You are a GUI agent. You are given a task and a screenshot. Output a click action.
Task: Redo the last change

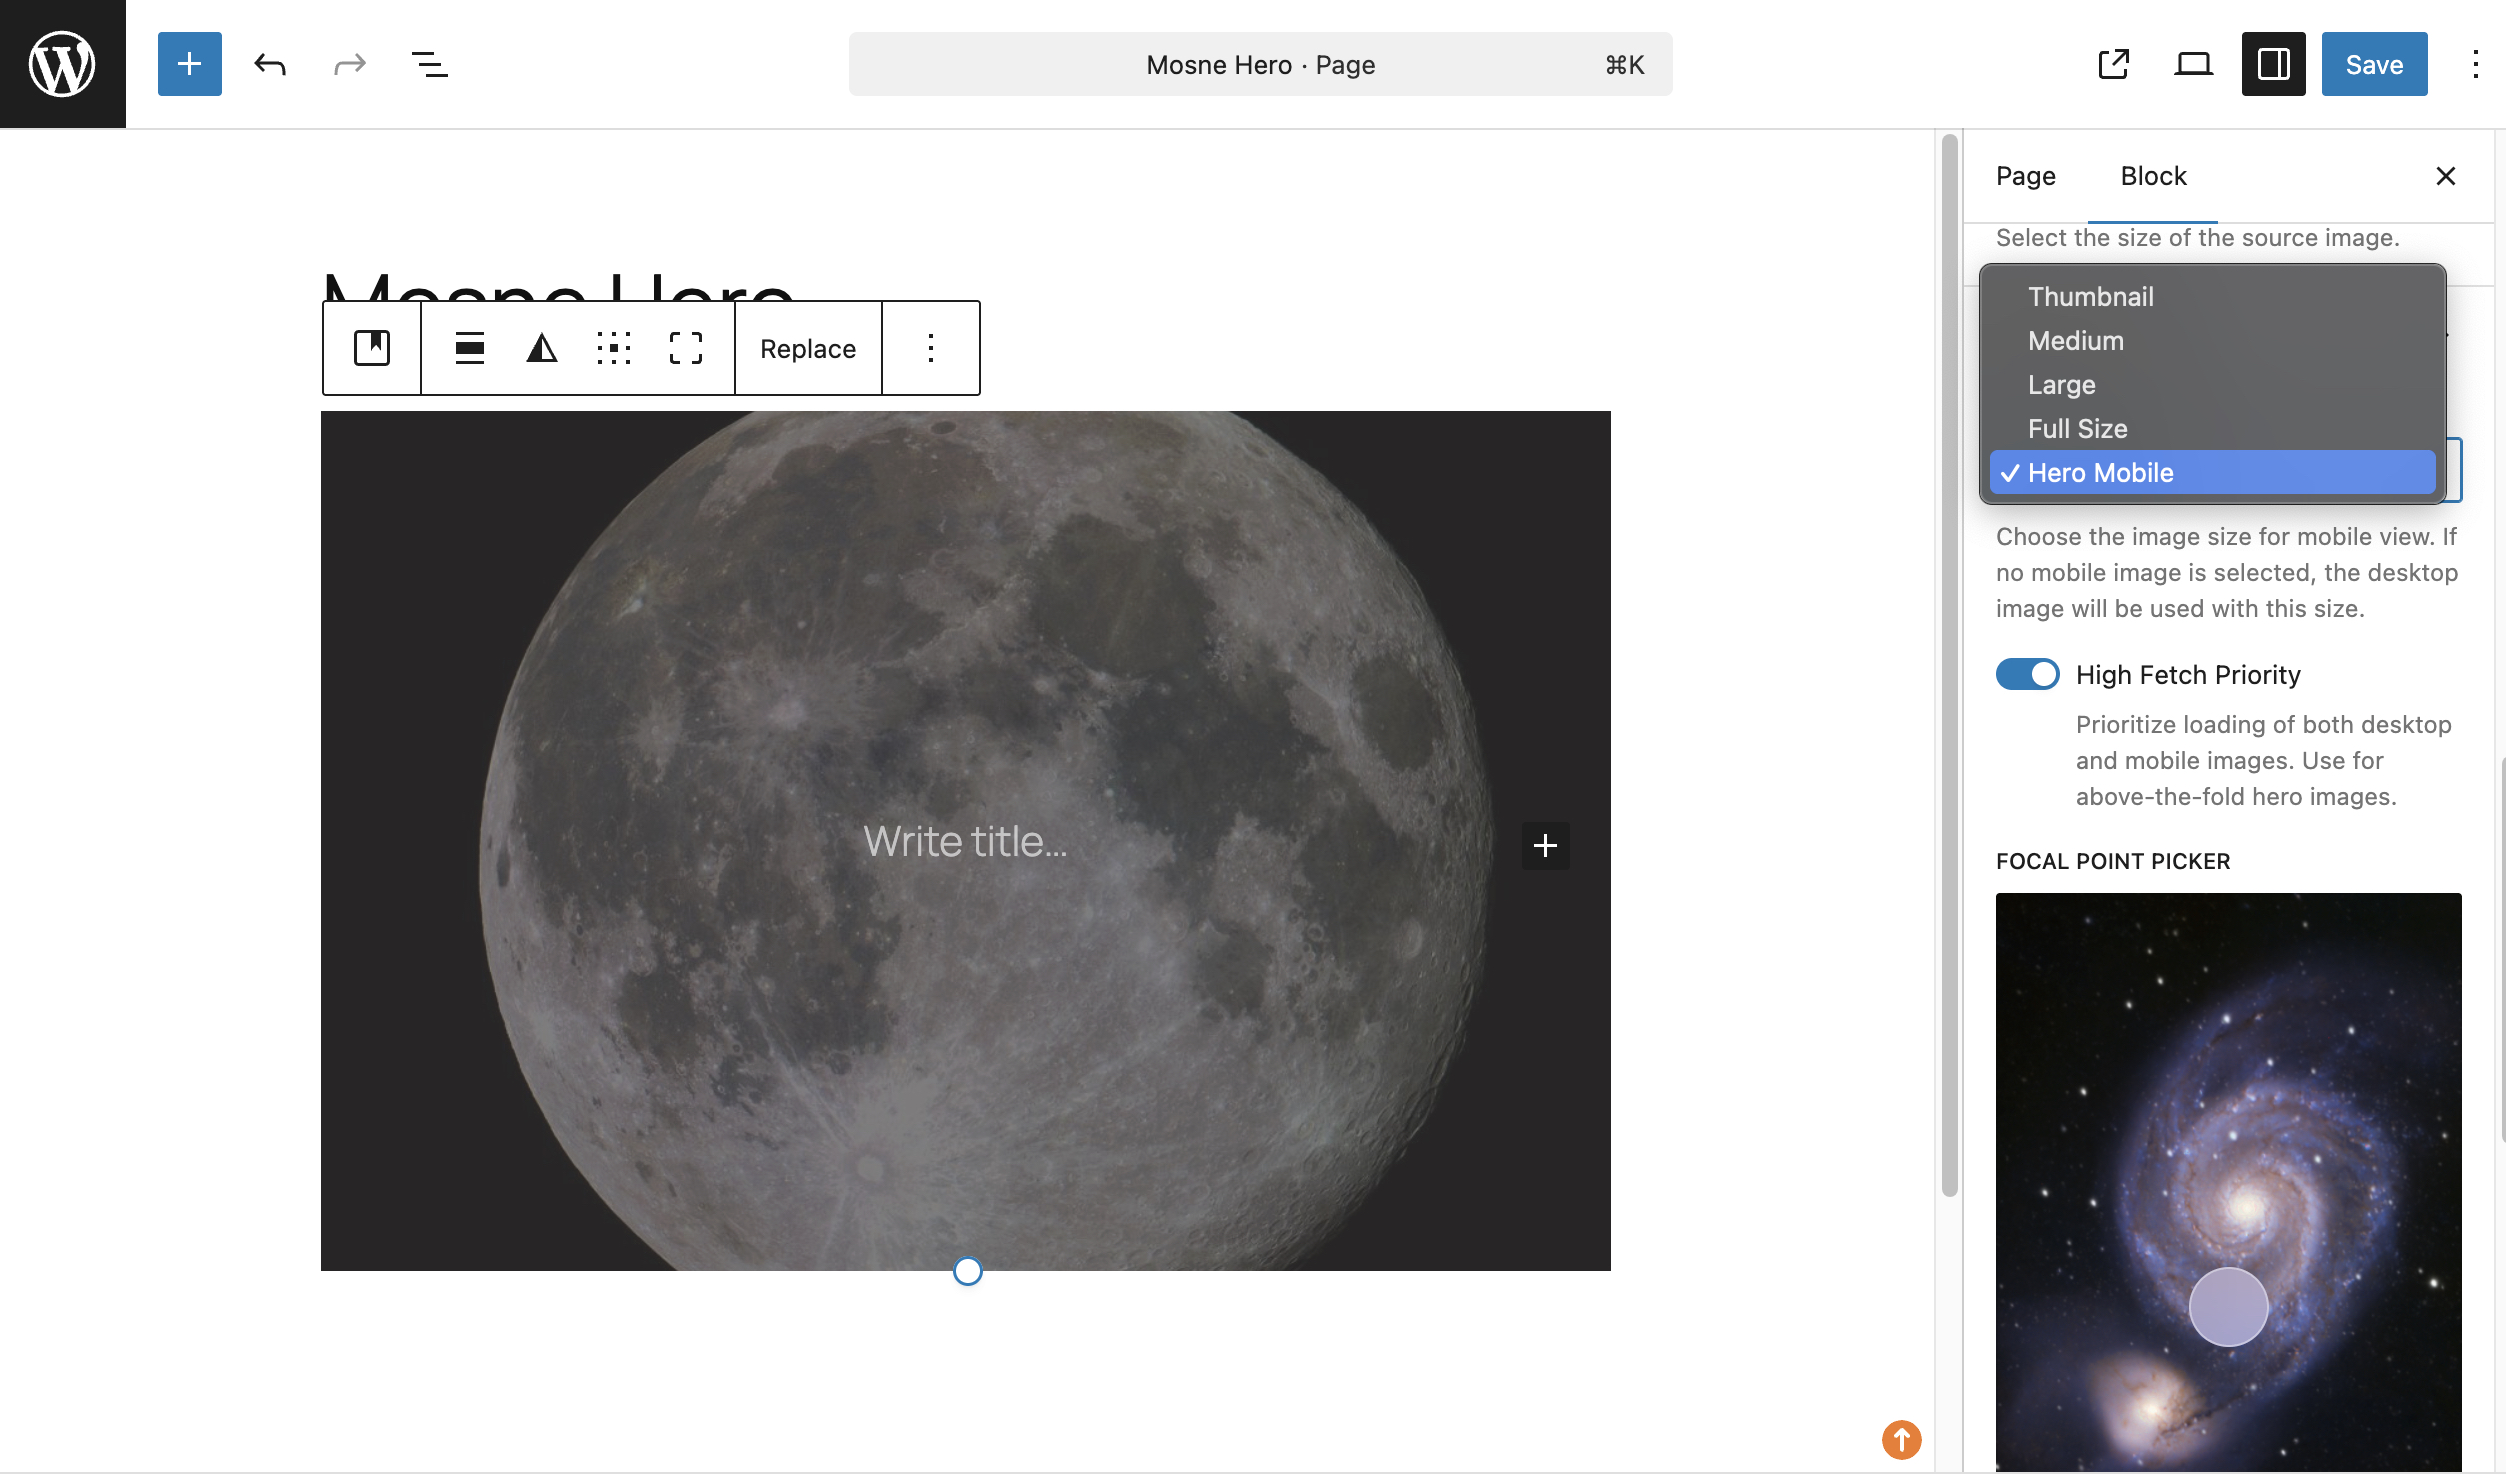click(x=348, y=64)
